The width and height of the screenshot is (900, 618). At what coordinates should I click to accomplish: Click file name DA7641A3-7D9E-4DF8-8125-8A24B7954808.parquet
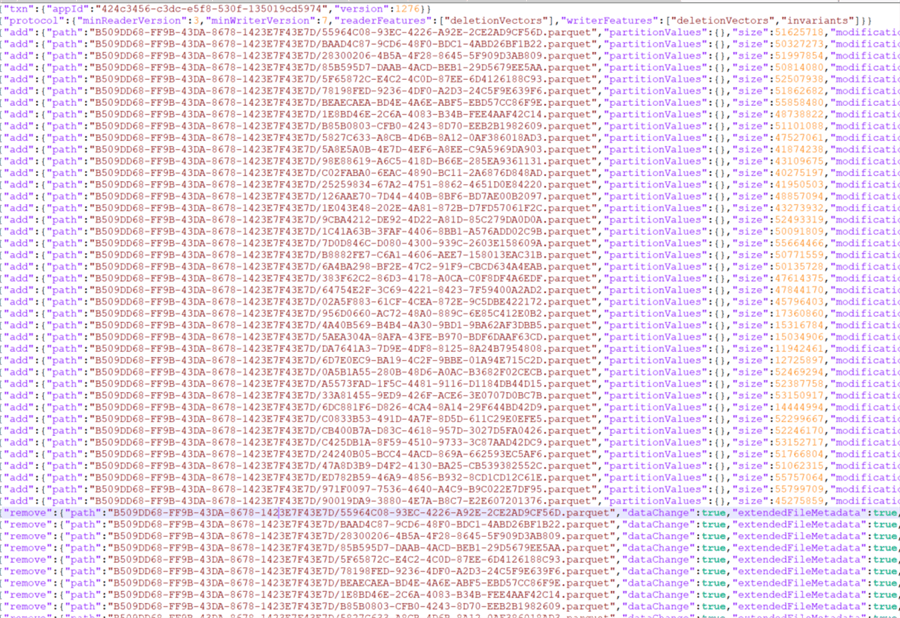[456, 348]
